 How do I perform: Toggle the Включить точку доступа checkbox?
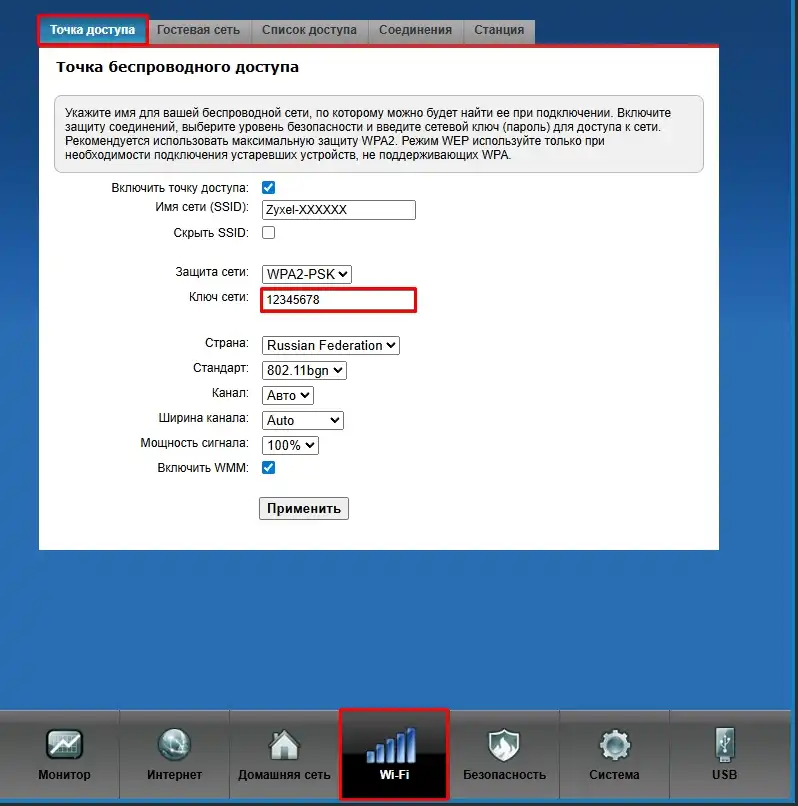point(268,187)
